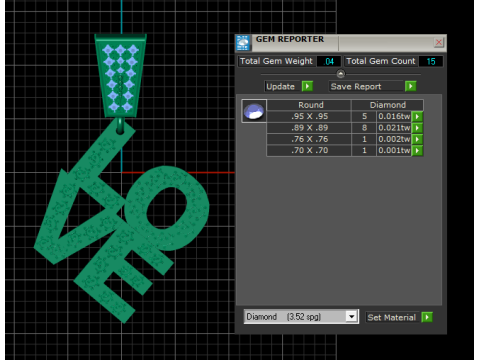
Task: Click the green arrow next to Save Report
Action: pyautogui.click(x=411, y=86)
